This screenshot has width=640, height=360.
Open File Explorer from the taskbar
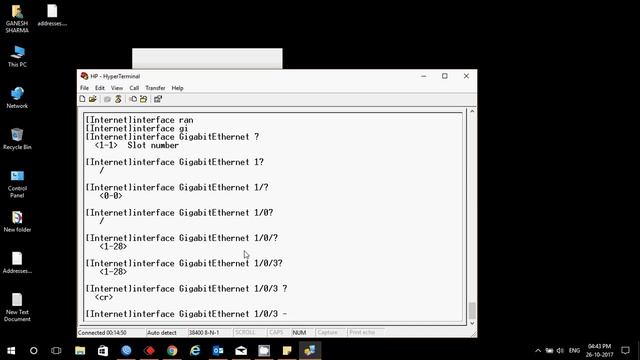[x=80, y=351]
